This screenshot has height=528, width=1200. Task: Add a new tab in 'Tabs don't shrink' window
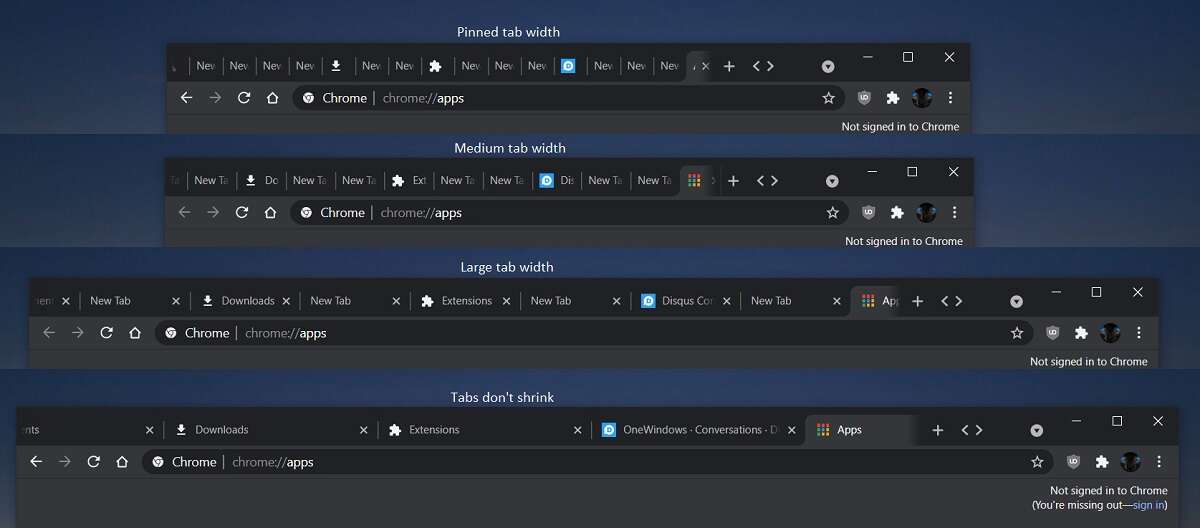click(x=937, y=430)
